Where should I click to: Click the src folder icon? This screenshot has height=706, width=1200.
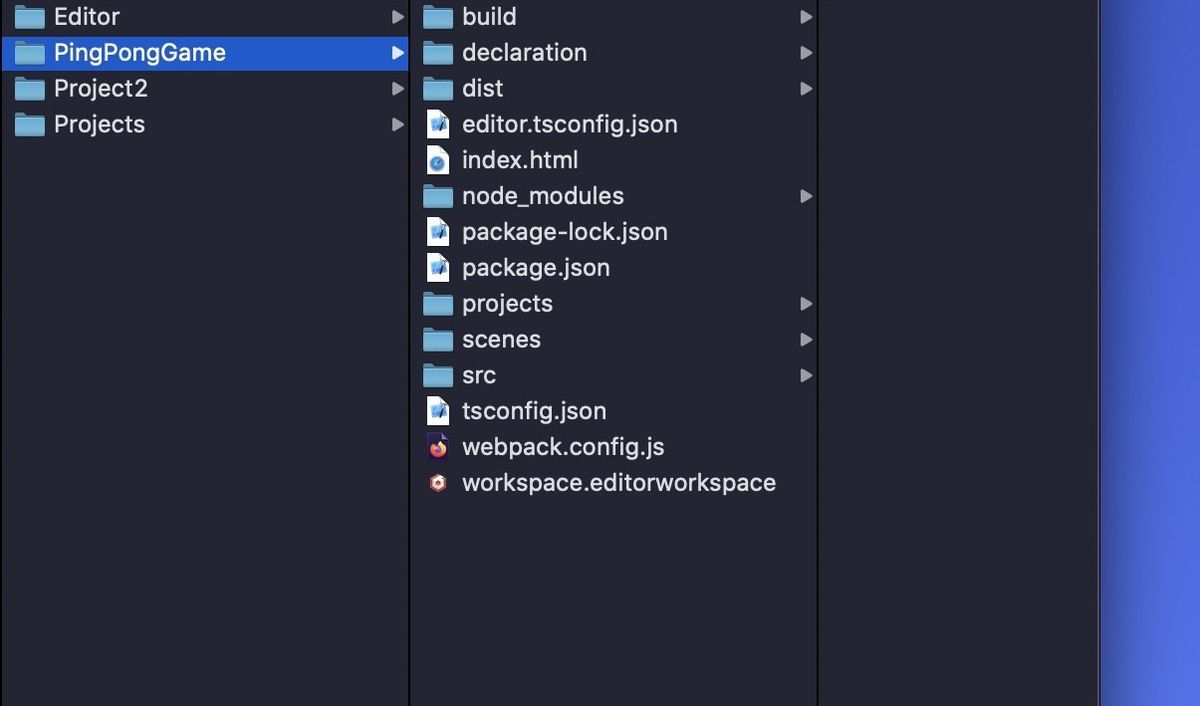click(437, 375)
